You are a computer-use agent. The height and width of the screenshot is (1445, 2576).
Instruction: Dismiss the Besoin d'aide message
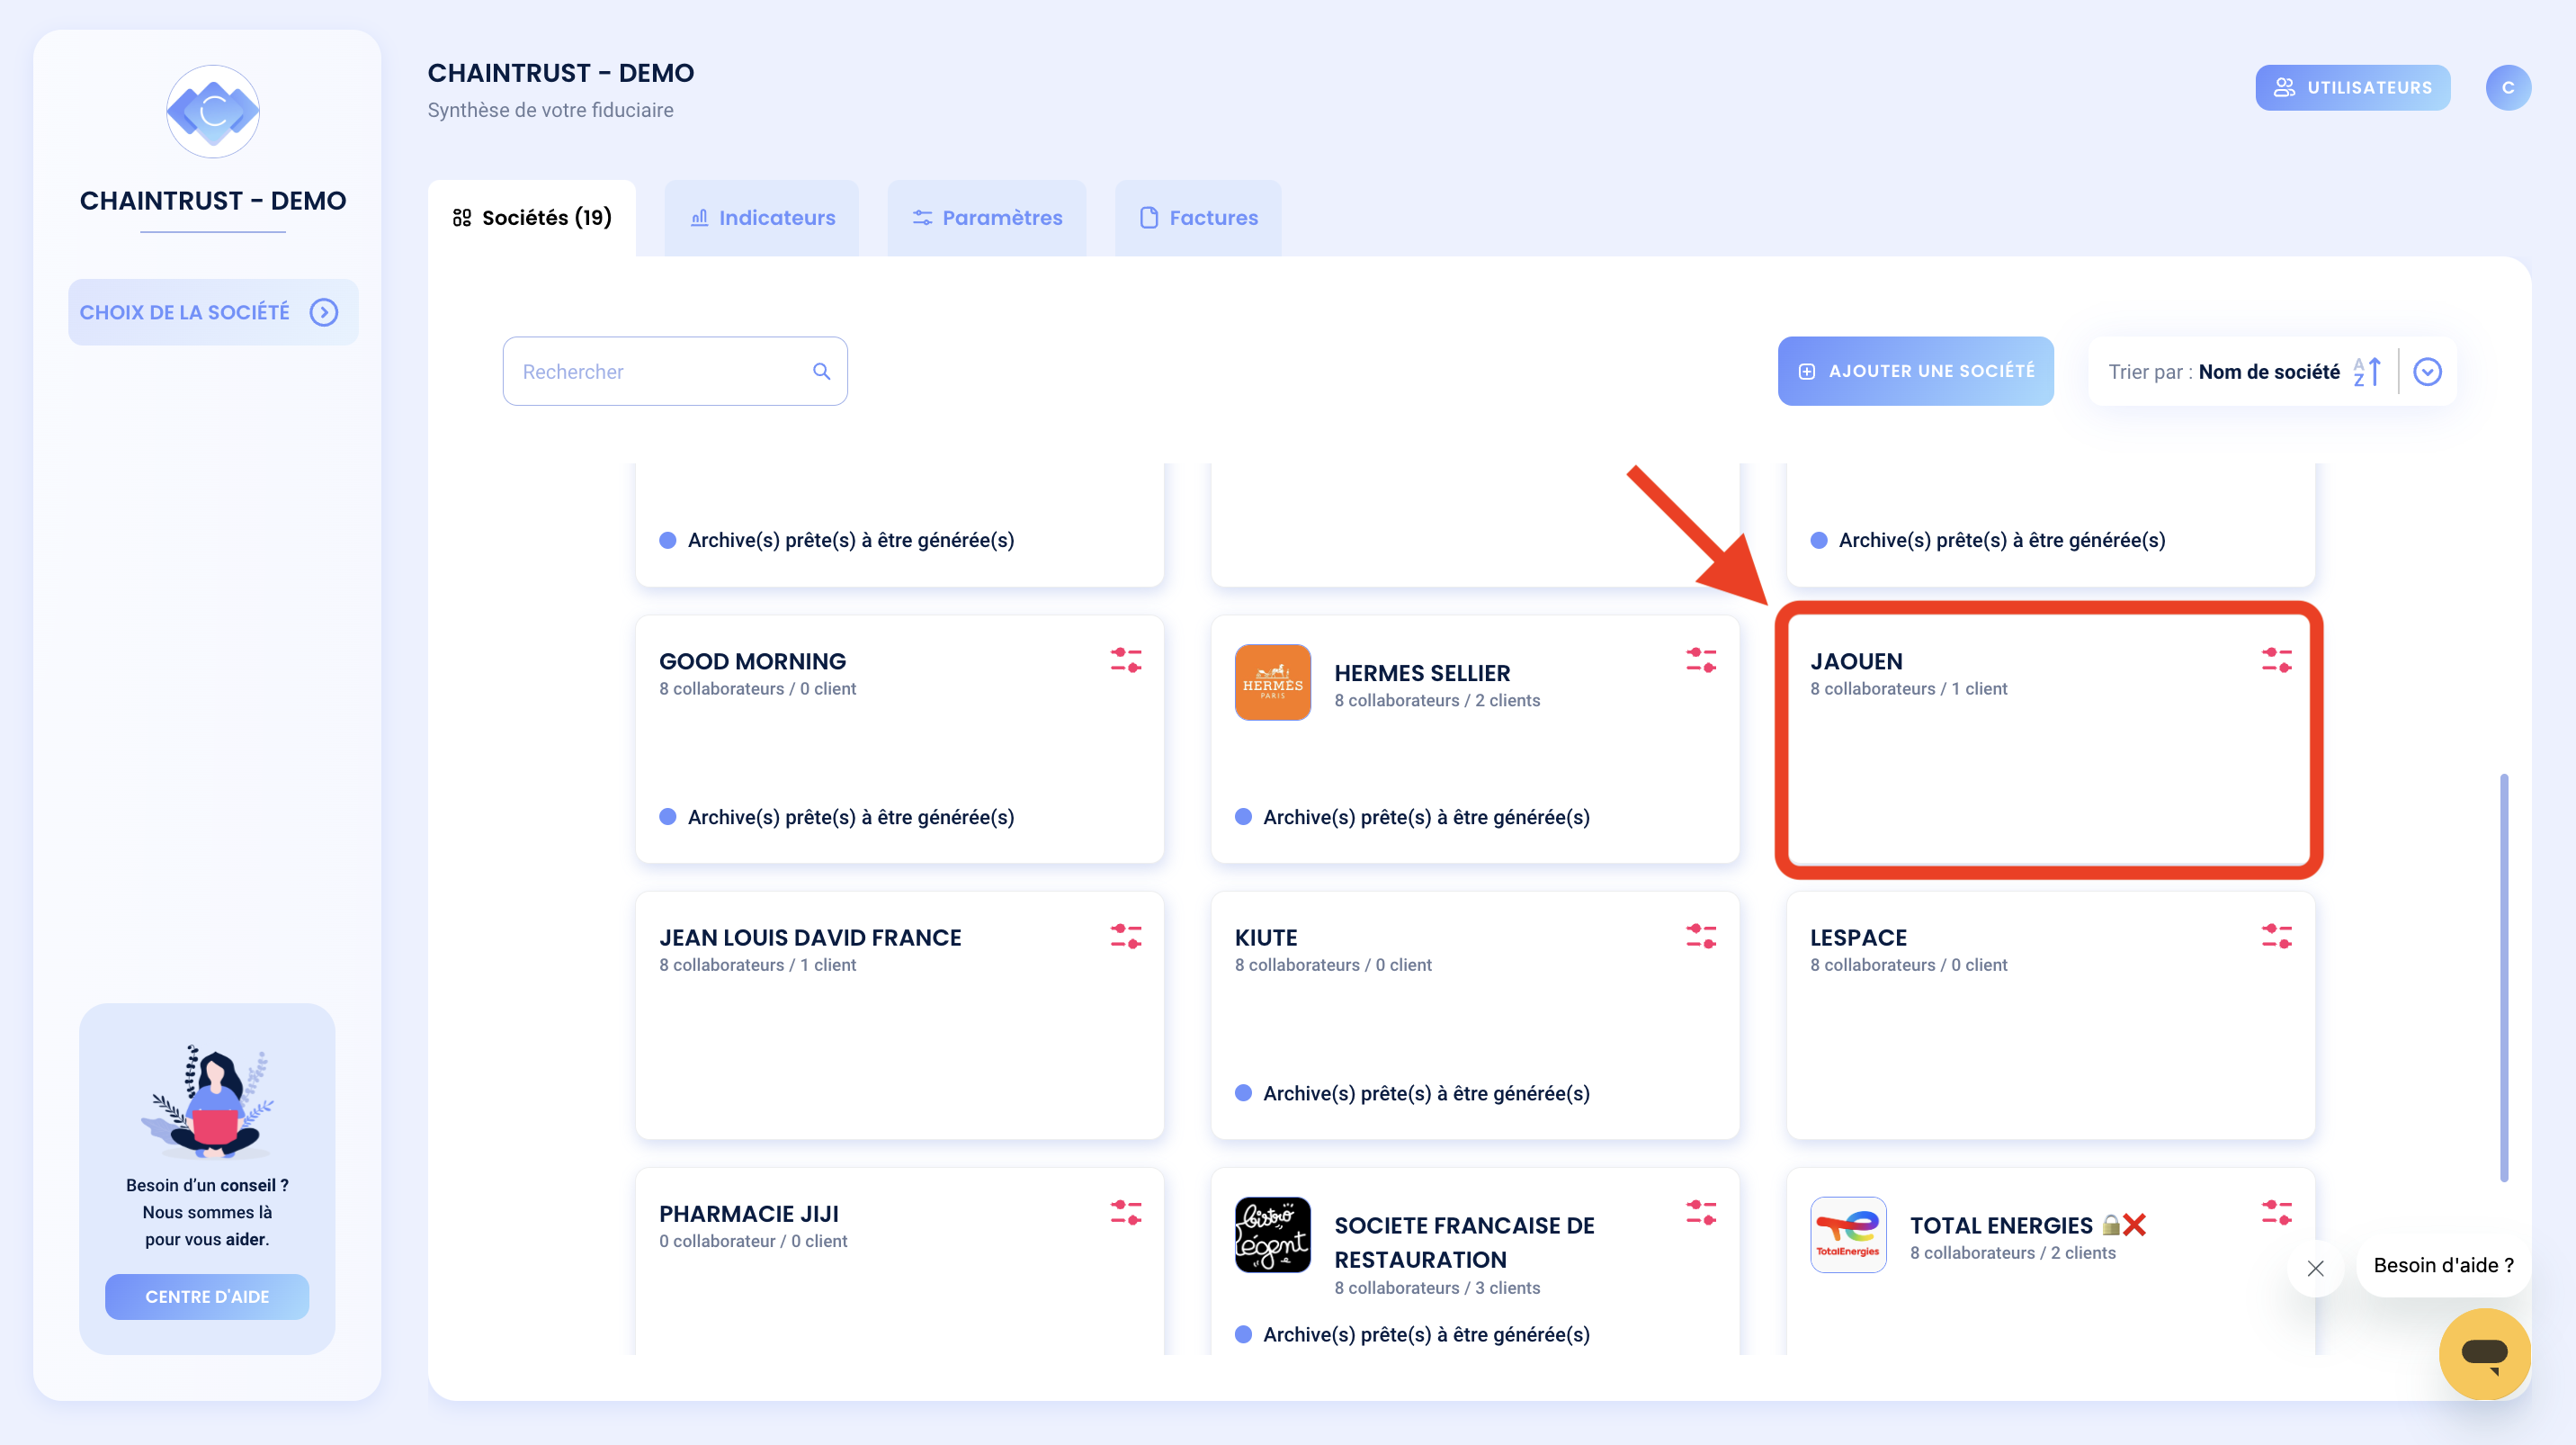2314,1268
